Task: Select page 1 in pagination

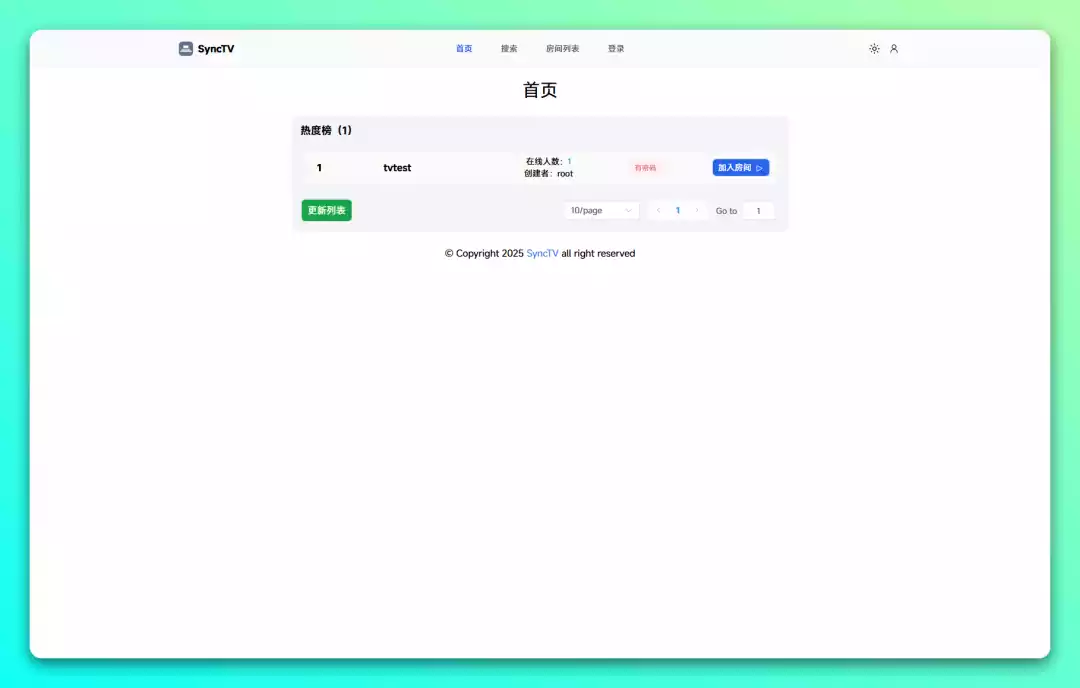Action: click(x=678, y=210)
